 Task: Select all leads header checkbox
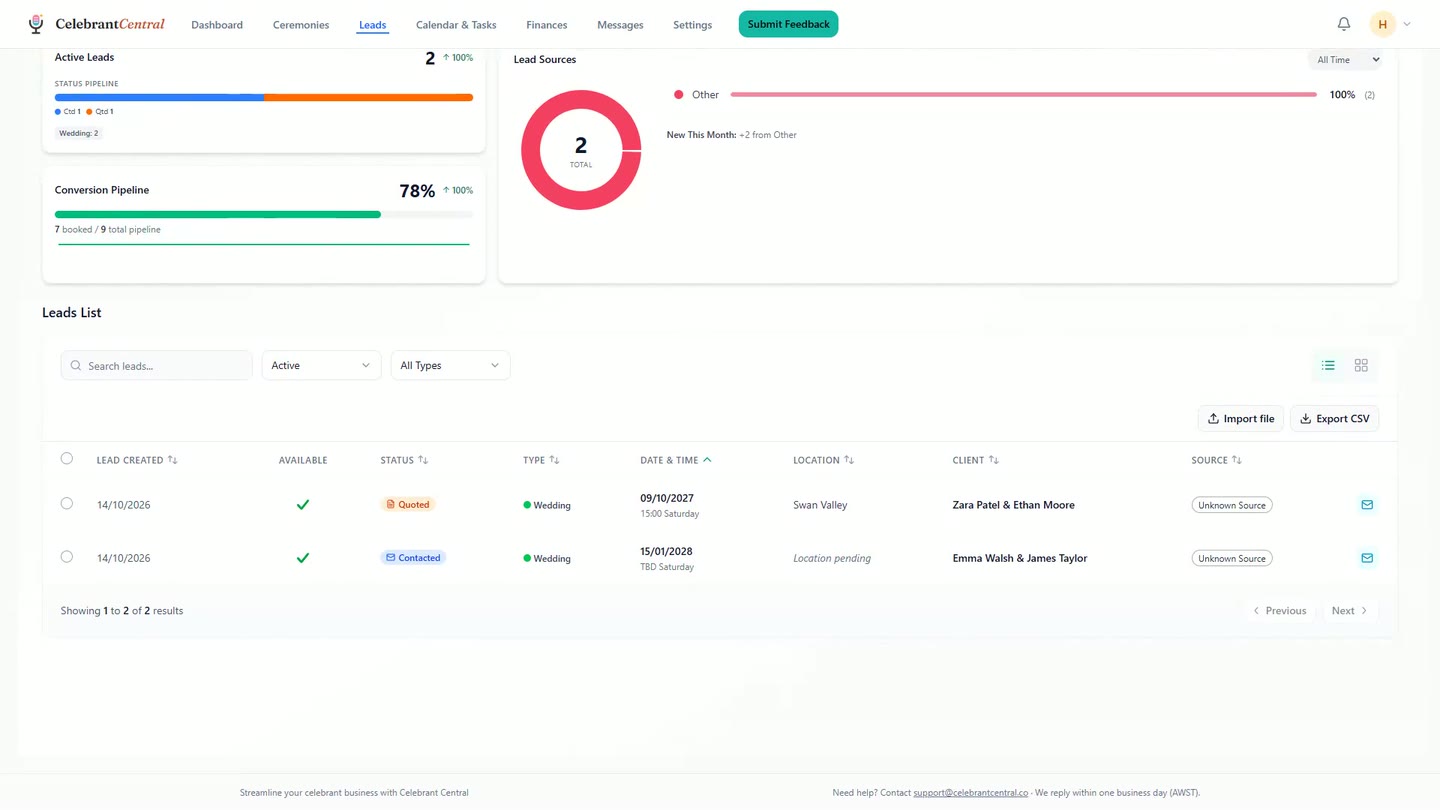[67, 459]
